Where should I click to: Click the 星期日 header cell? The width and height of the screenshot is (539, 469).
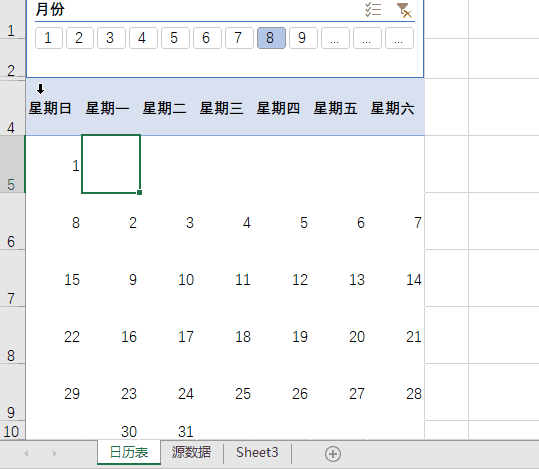tap(54, 107)
